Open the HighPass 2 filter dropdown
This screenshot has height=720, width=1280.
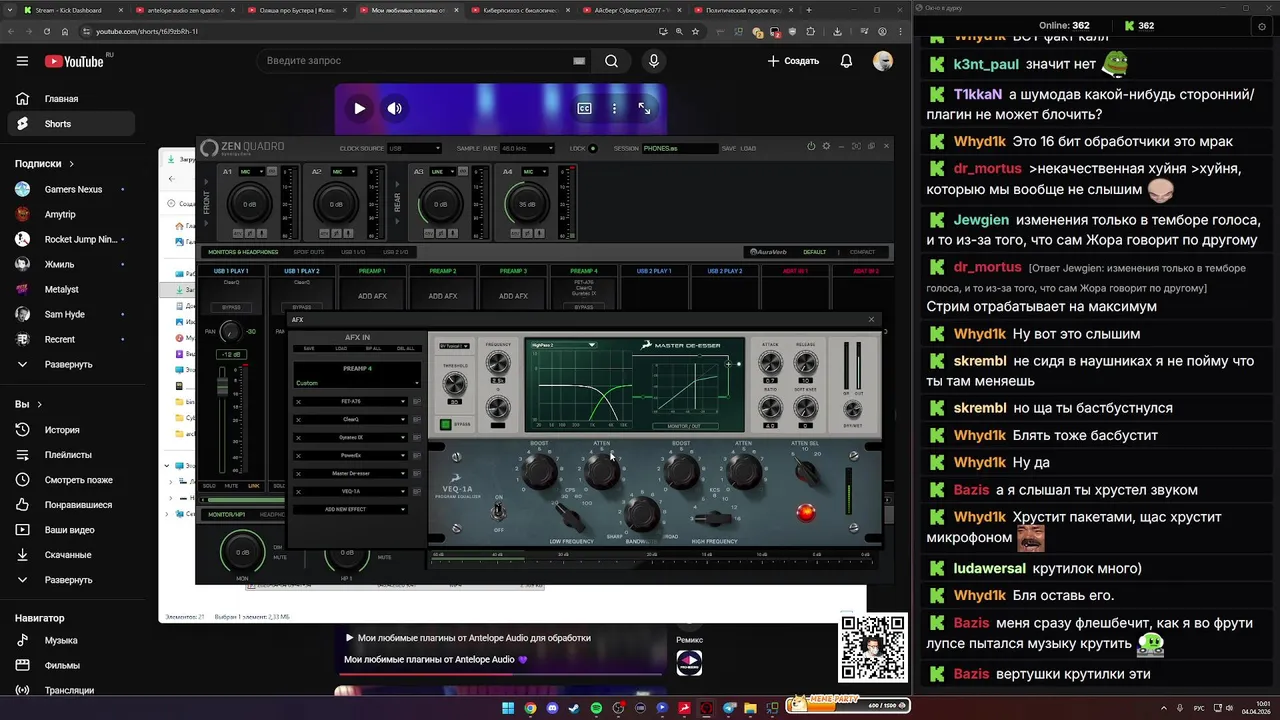tap(563, 344)
